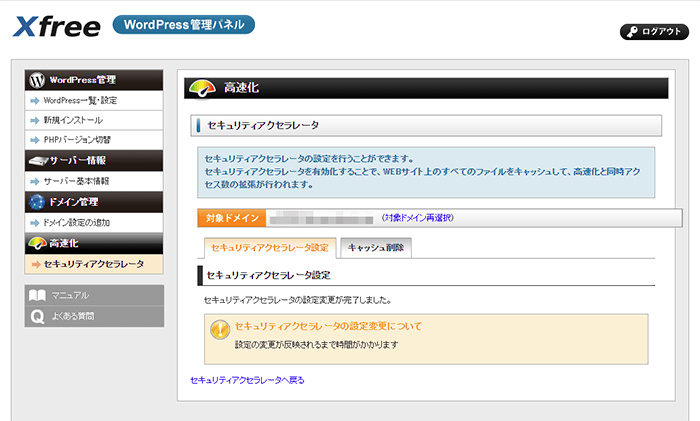Click the ログアウト button

[654, 32]
